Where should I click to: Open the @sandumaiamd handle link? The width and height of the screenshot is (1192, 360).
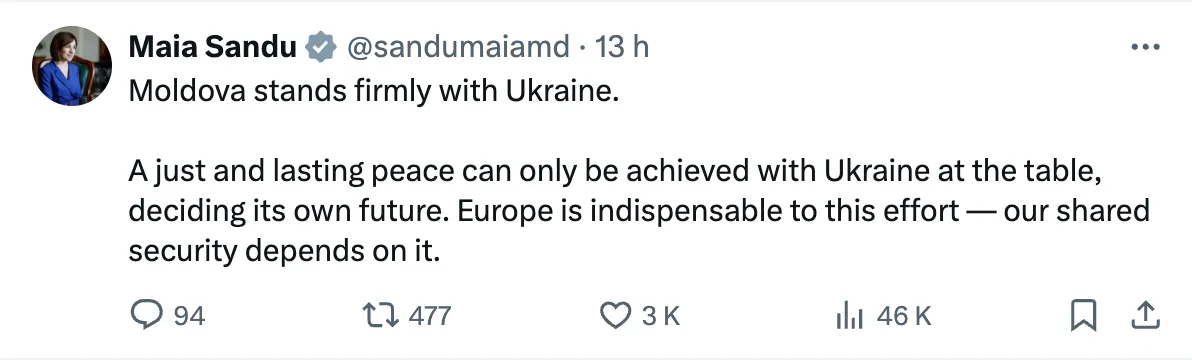click(x=458, y=47)
